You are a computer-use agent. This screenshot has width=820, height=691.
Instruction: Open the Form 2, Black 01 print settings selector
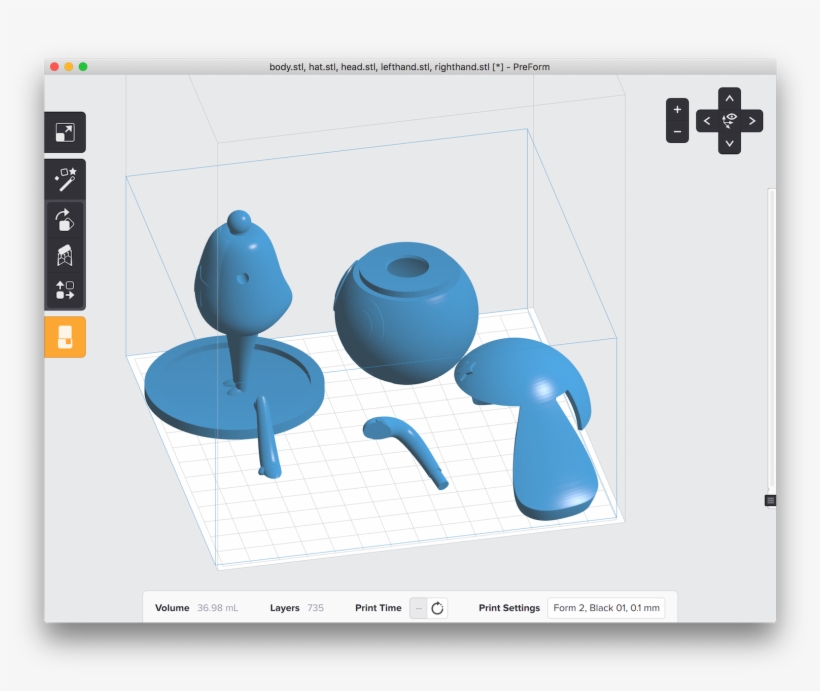pos(607,607)
